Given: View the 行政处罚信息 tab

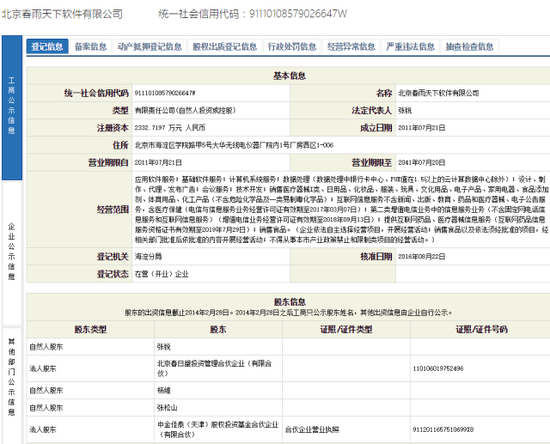Looking at the screenshot, I should coord(292,46).
